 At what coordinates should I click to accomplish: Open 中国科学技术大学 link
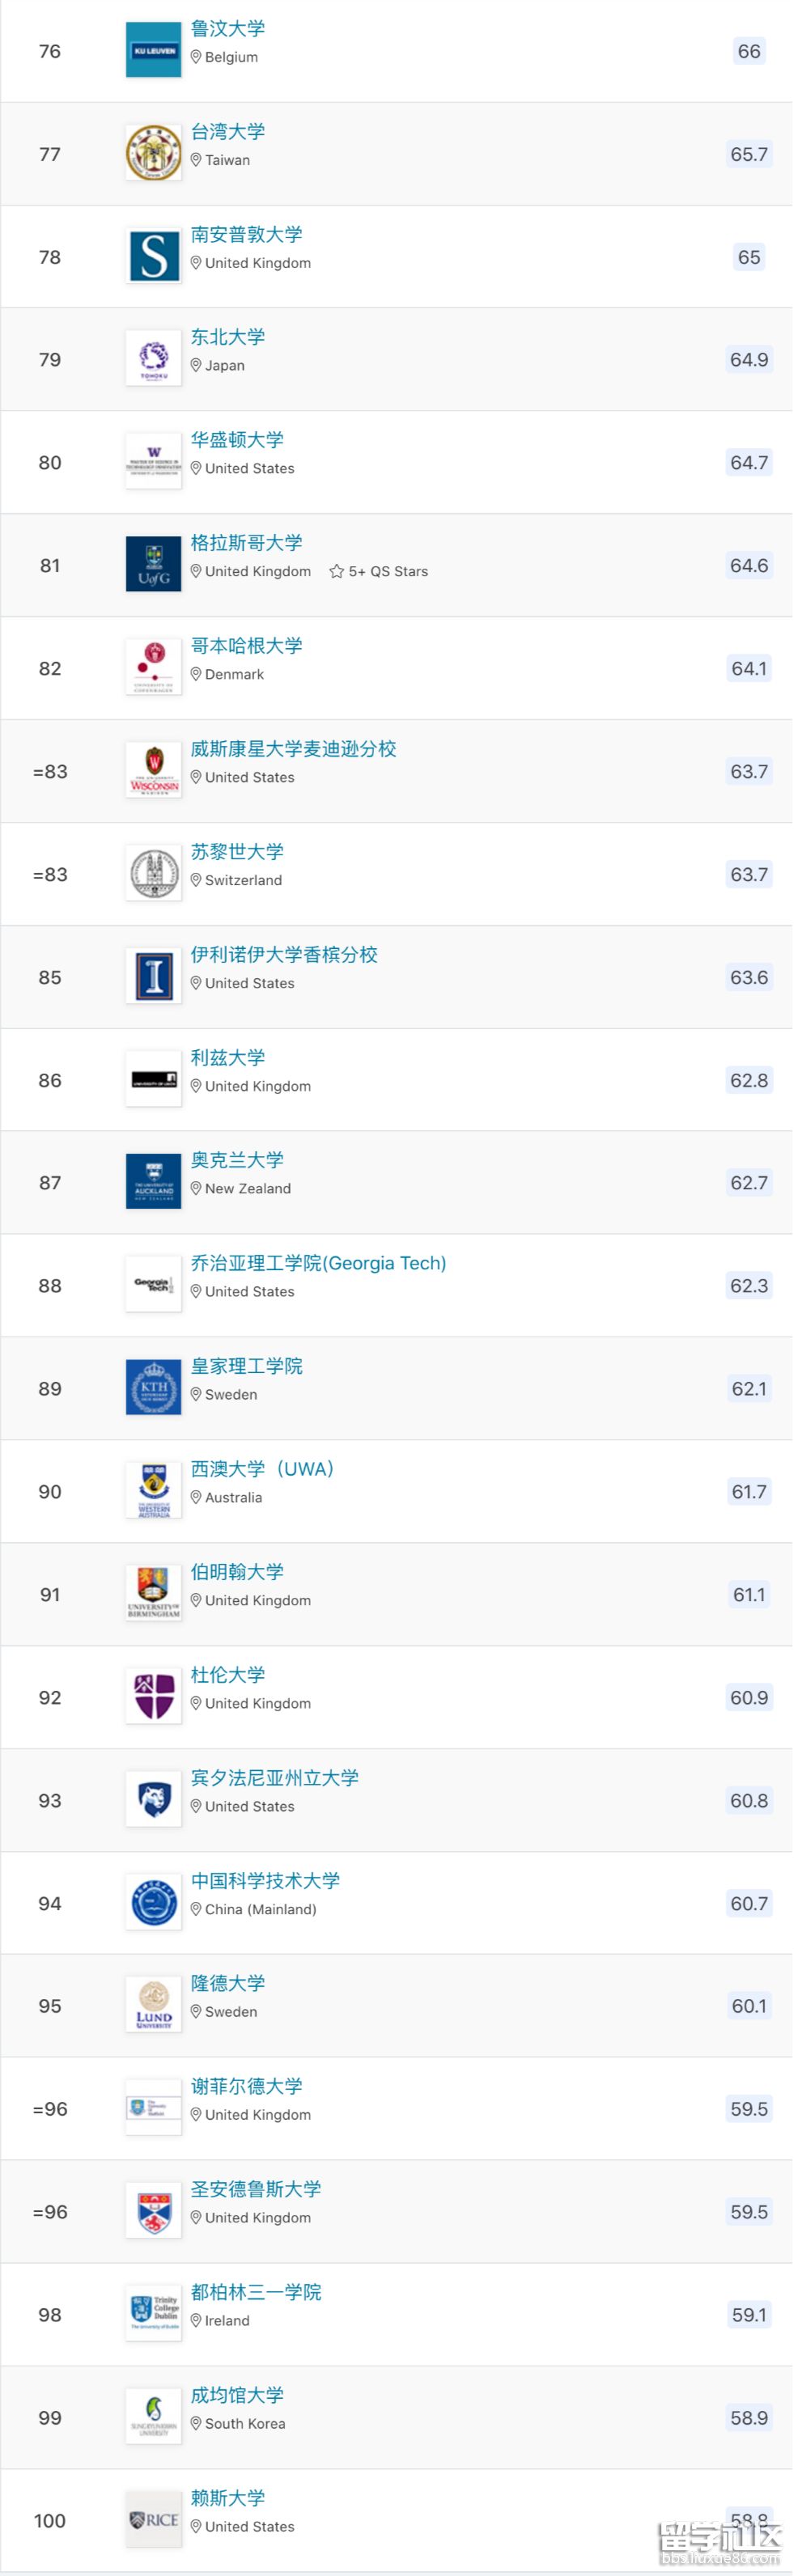(x=265, y=1881)
